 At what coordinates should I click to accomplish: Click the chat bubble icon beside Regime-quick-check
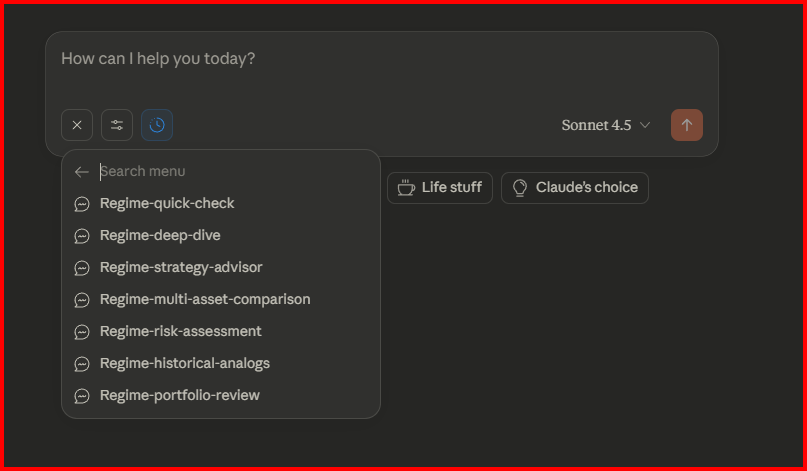tap(82, 204)
